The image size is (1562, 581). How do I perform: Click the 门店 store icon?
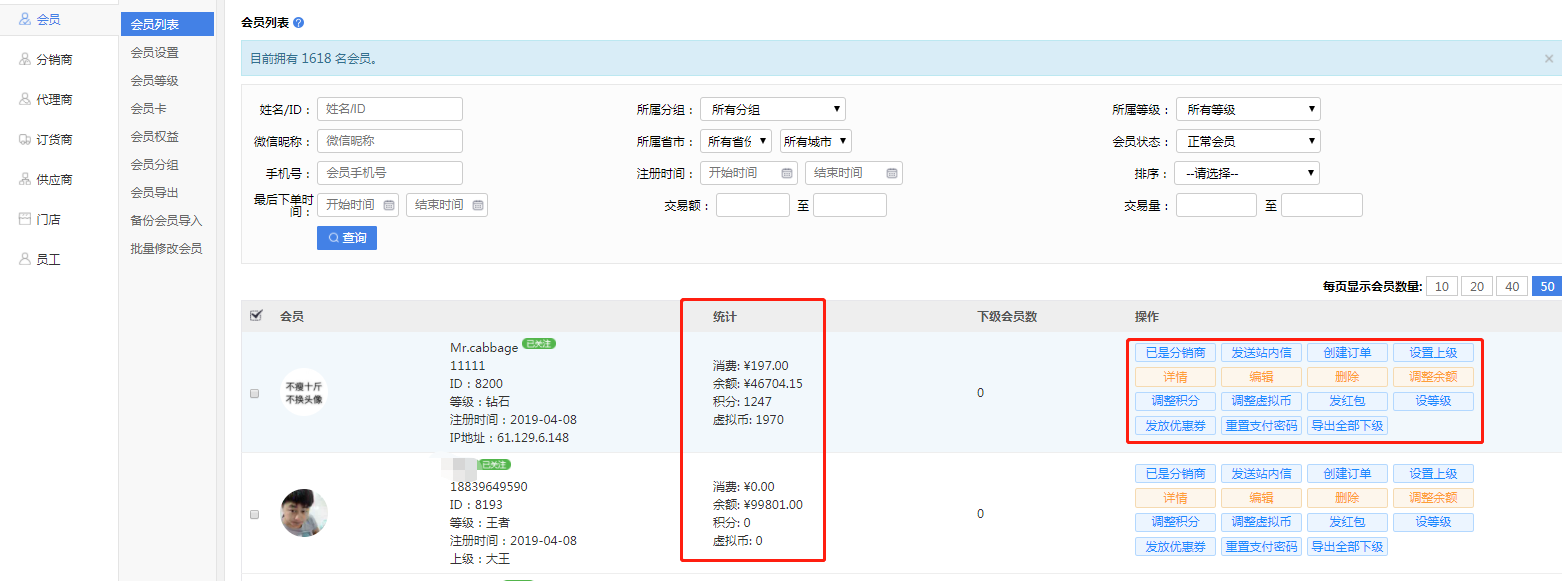click(x=25, y=219)
